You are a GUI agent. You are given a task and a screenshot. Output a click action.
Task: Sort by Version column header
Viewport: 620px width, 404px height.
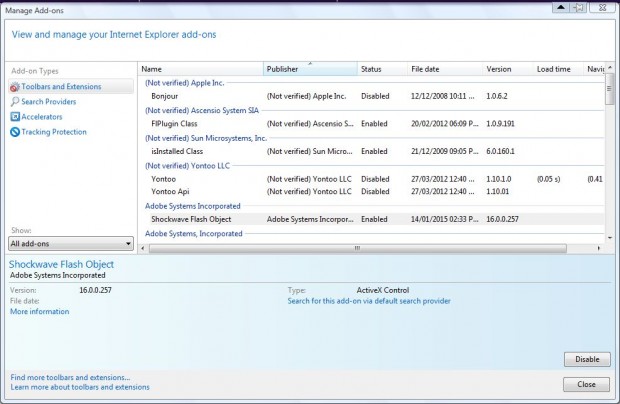tap(507, 69)
